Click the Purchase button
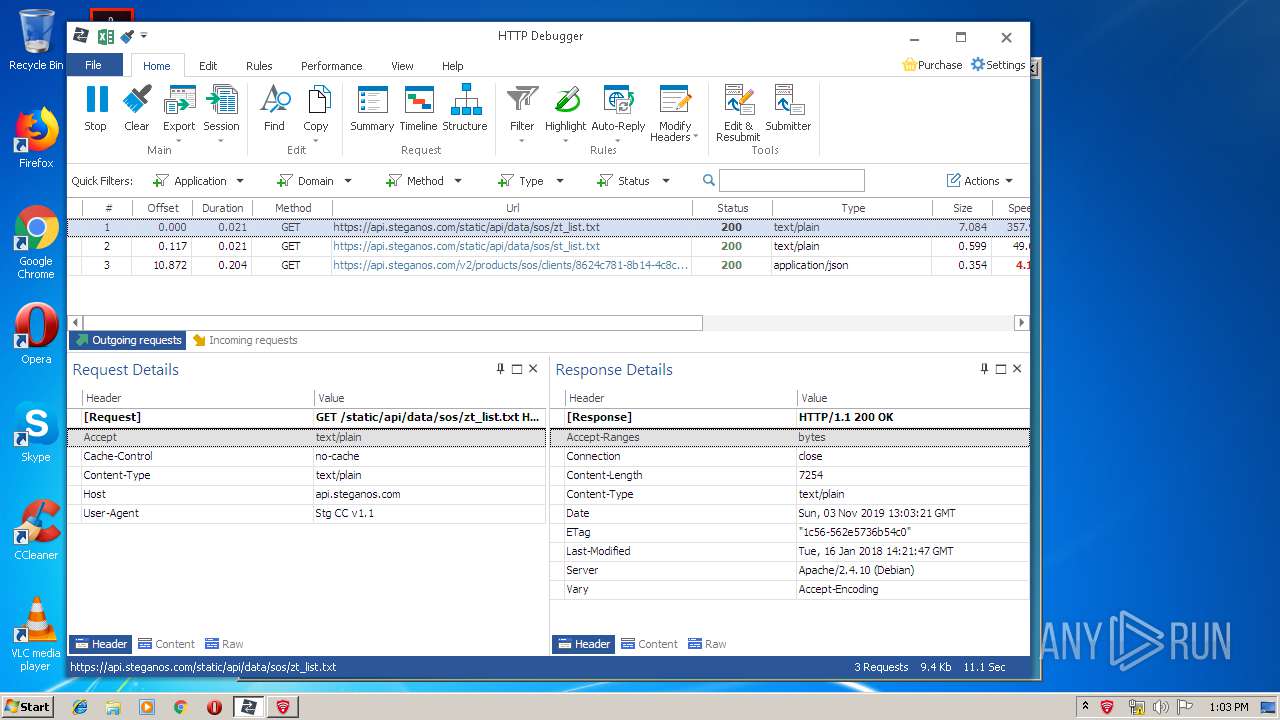Viewport: 1280px width, 720px height. coord(932,65)
